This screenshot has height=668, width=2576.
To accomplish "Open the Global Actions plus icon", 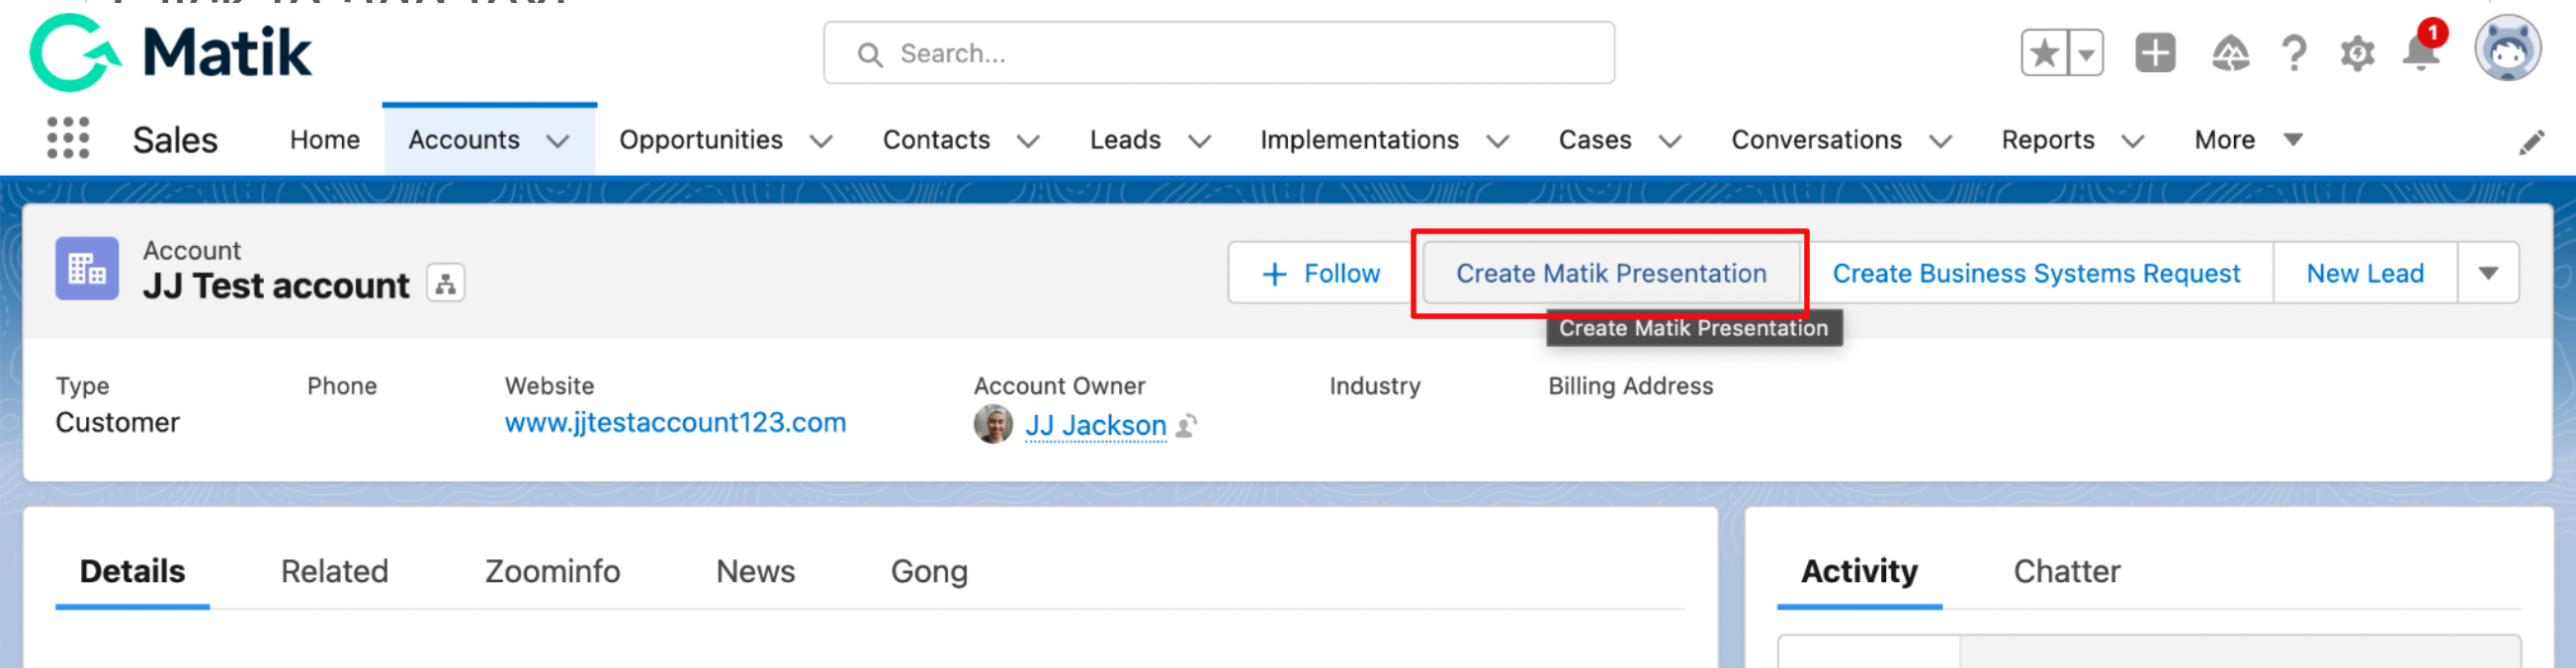I will (x=2155, y=53).
